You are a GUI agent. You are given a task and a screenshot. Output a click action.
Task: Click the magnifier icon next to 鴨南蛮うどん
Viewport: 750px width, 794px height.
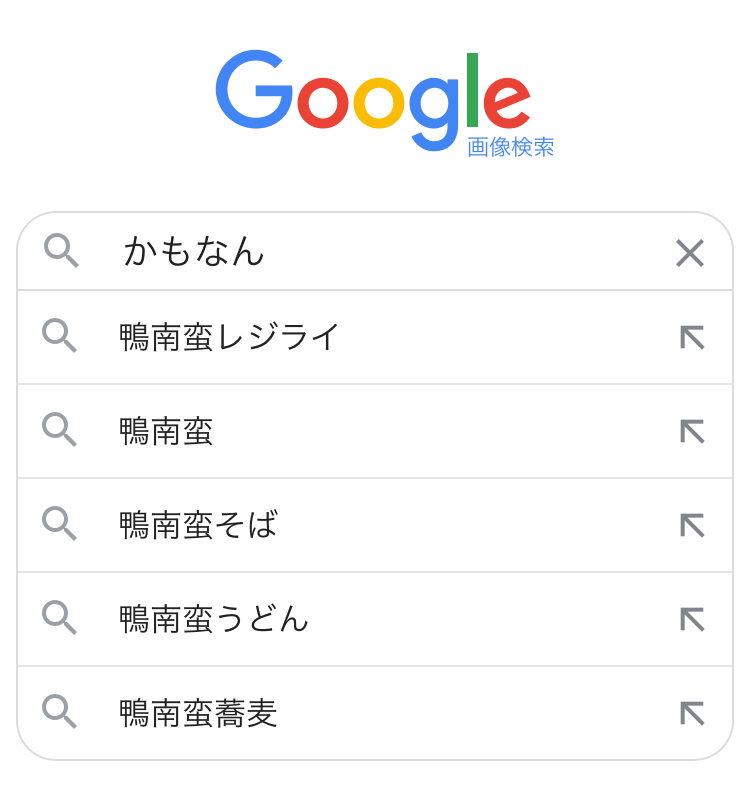[59, 618]
